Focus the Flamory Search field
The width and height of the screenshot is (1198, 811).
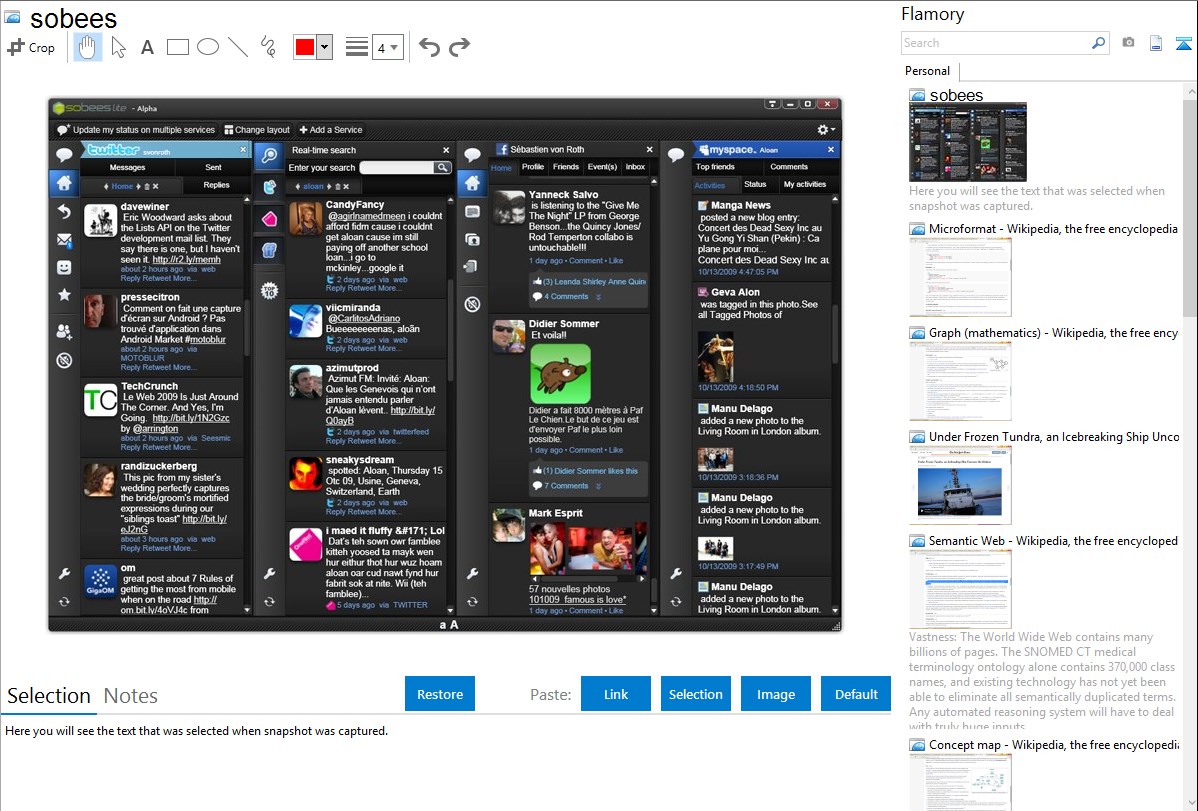(996, 43)
